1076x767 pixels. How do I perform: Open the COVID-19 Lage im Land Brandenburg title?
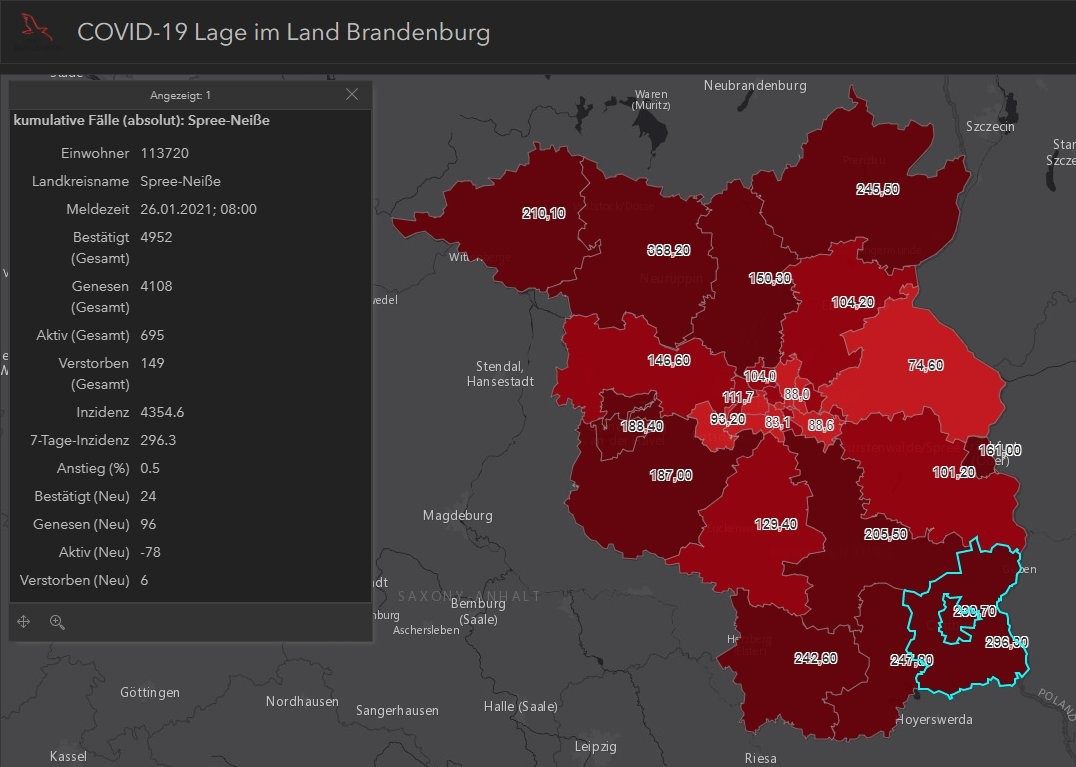pos(283,32)
